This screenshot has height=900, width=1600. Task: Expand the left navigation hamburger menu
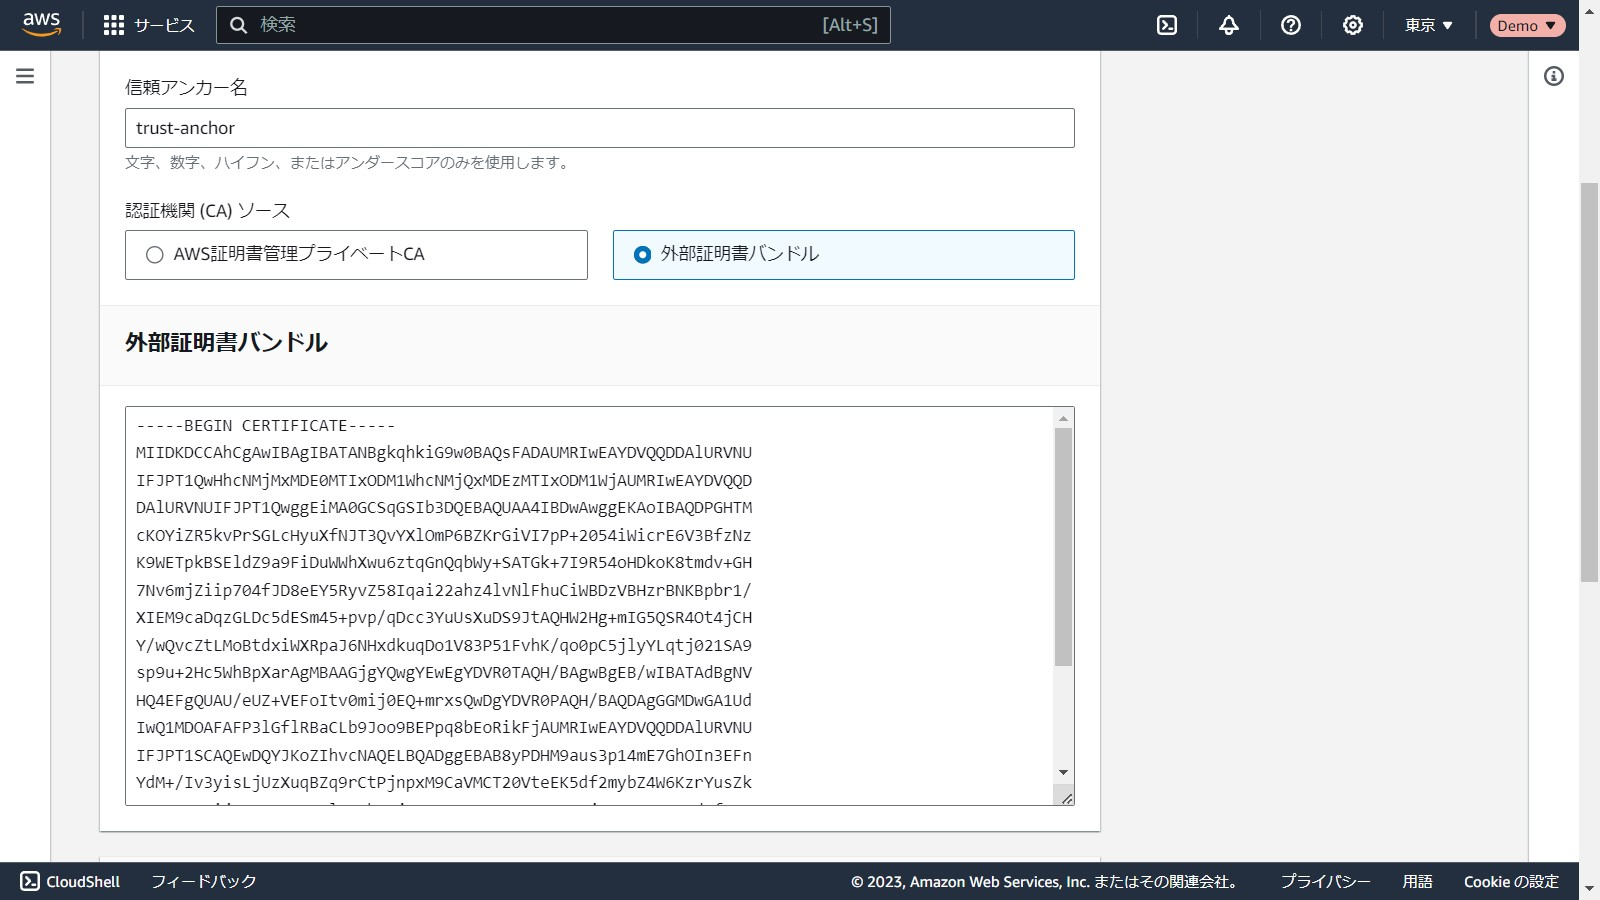coord(25,76)
